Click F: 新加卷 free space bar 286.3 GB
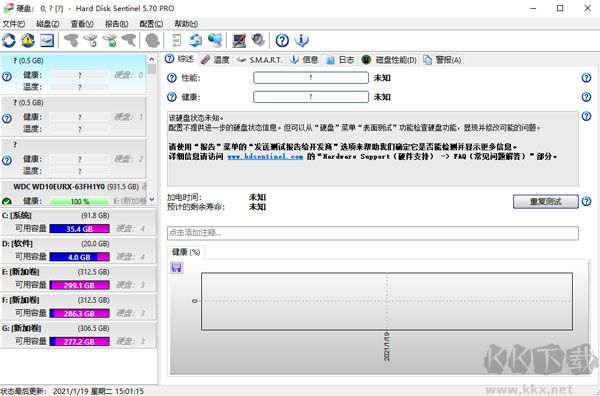The width and height of the screenshot is (600, 396). pyautogui.click(x=80, y=313)
